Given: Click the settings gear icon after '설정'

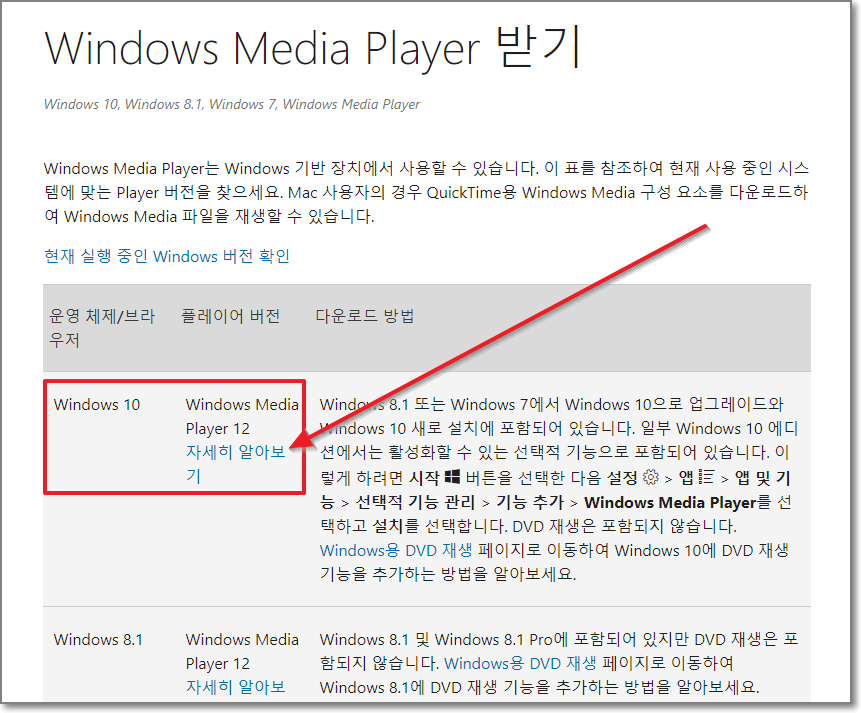Looking at the screenshot, I should click(x=651, y=477).
